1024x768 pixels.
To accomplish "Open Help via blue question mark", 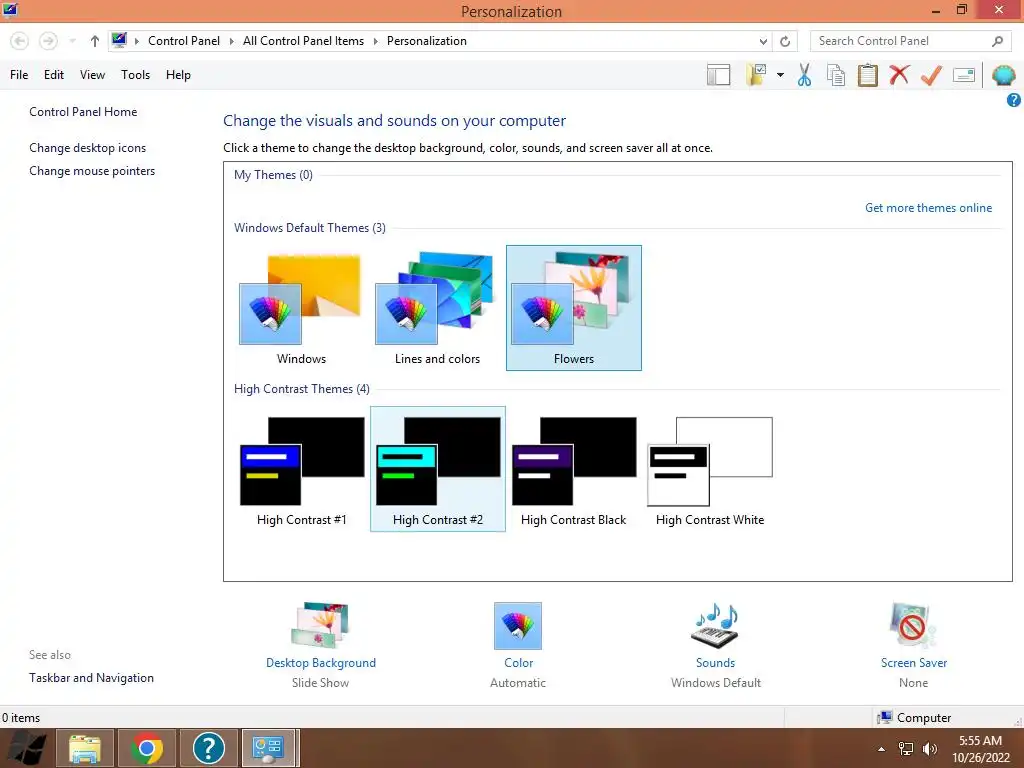I will 1014,100.
